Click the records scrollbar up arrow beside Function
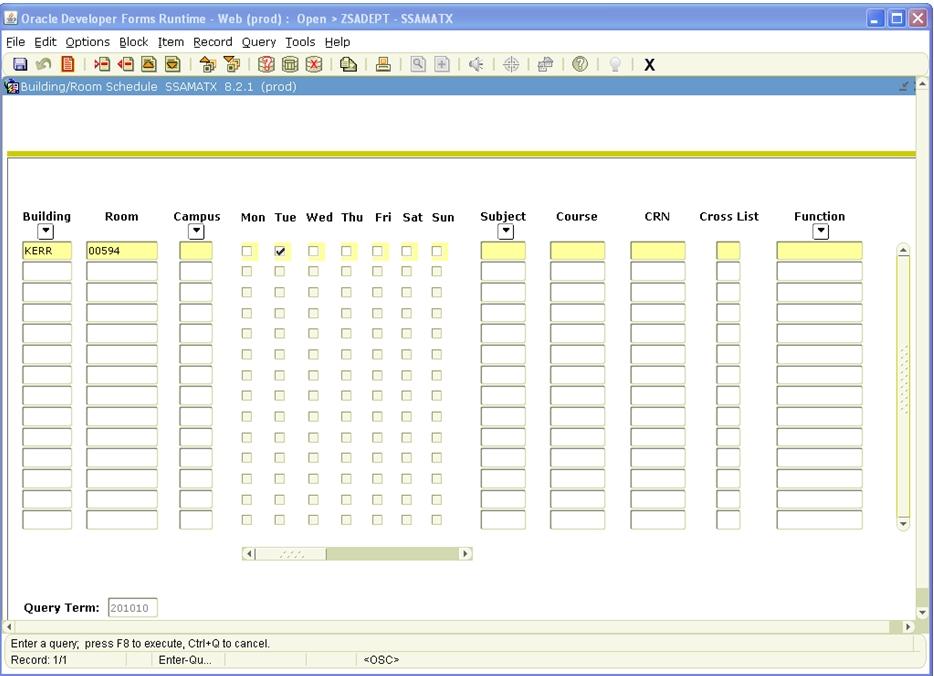This screenshot has width=934, height=676. tap(903, 251)
